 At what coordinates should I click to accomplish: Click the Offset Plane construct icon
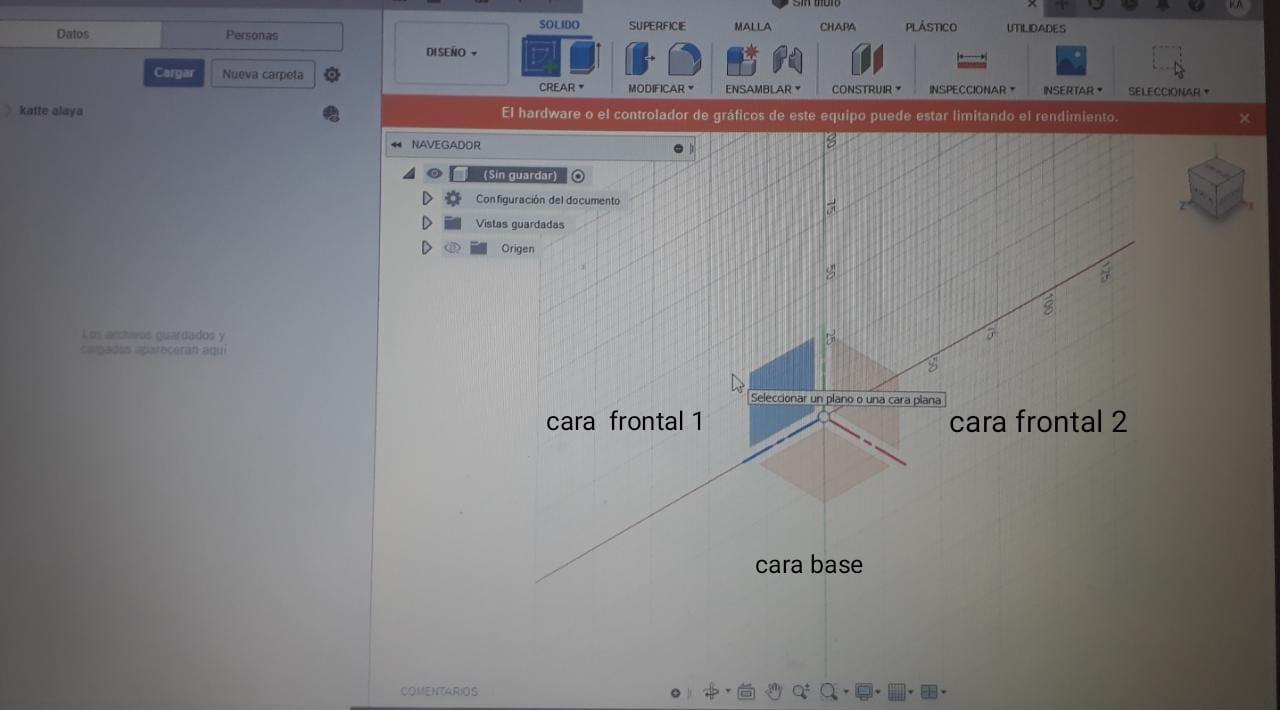pyautogui.click(x=867, y=60)
